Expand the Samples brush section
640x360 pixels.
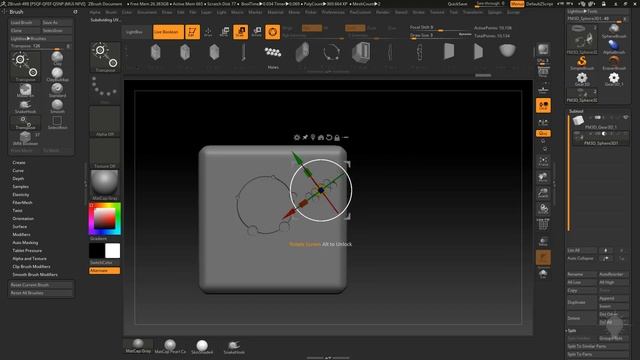(x=20, y=187)
